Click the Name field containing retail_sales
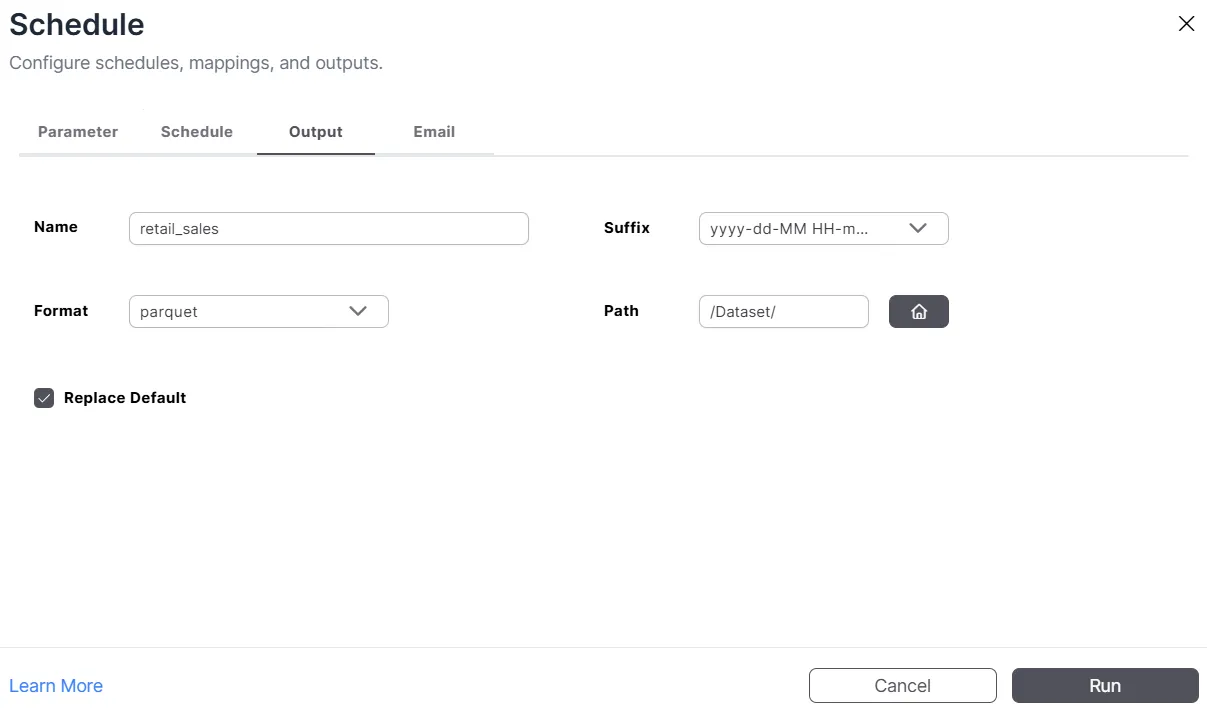 pyautogui.click(x=328, y=228)
